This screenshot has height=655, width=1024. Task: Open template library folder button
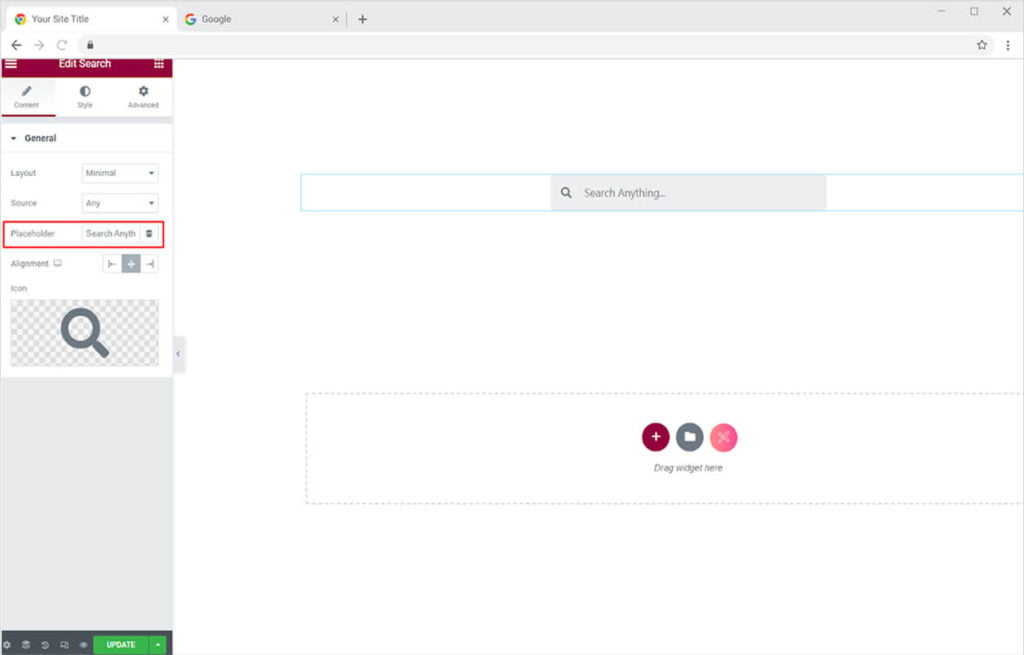689,437
